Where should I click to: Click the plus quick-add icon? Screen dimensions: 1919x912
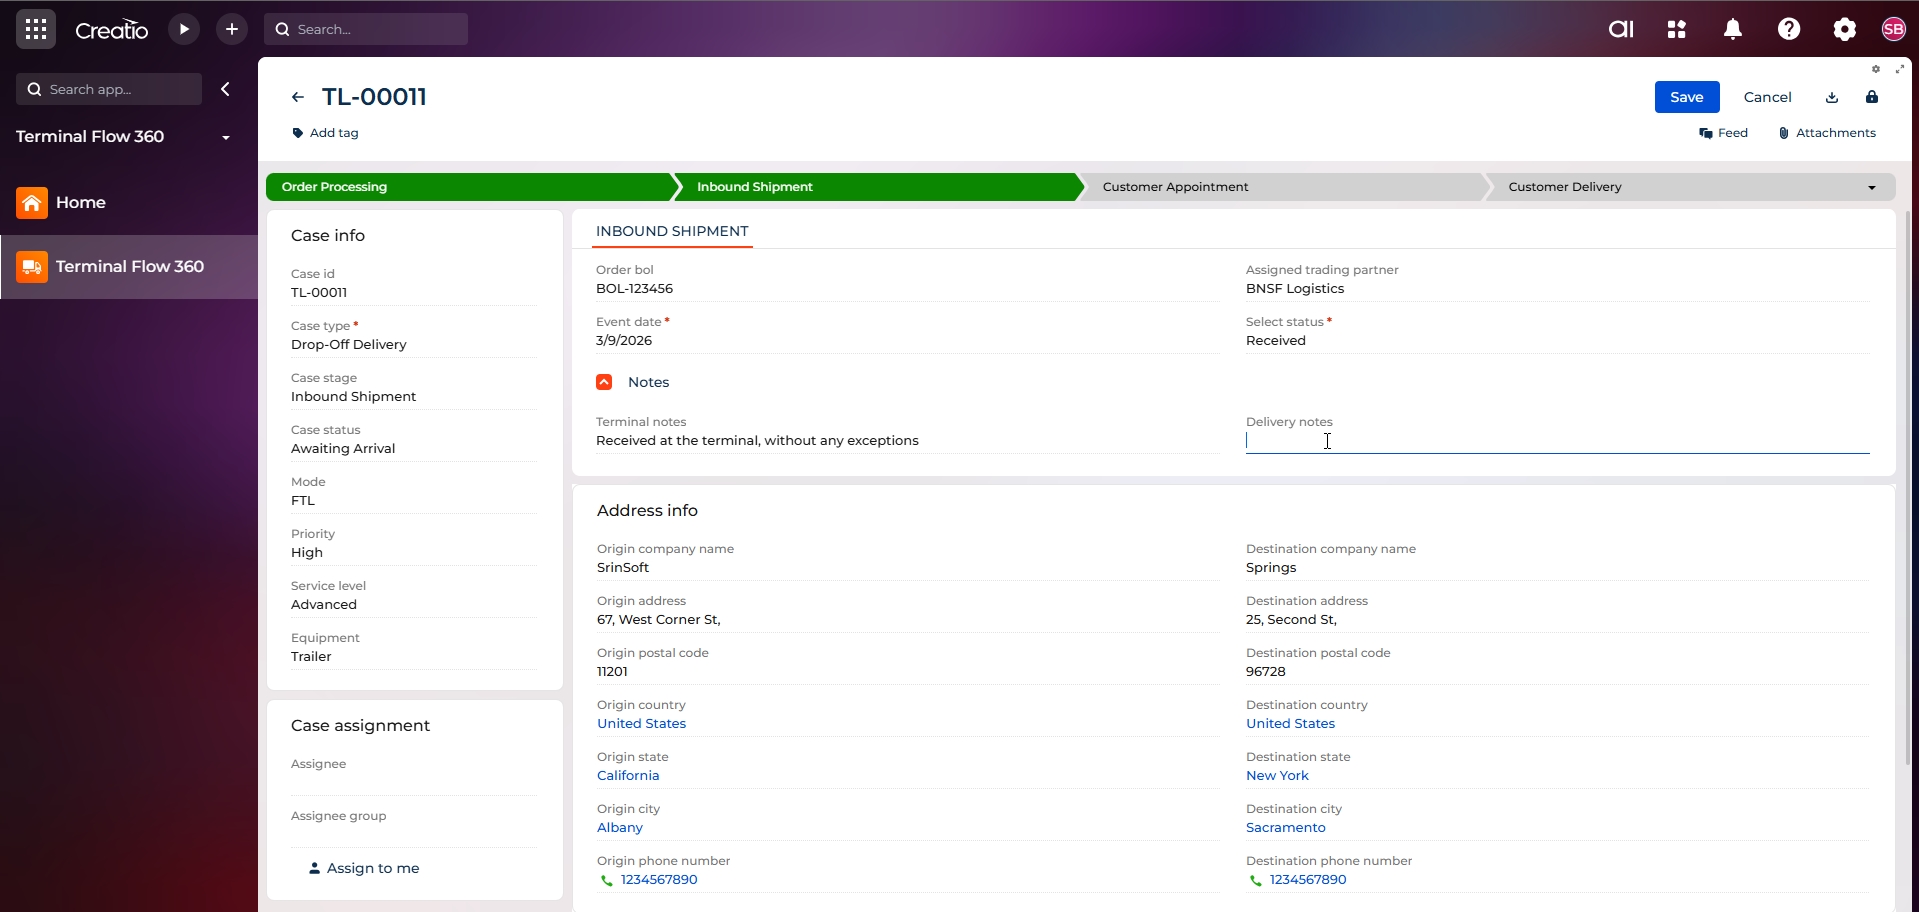pos(232,29)
